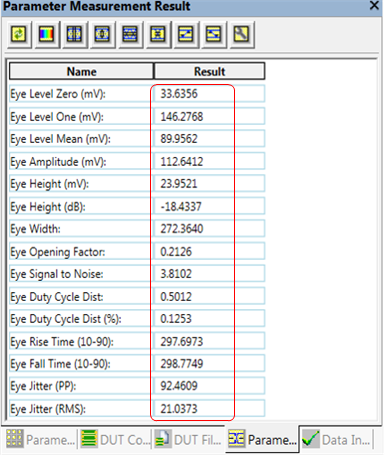Select the 'Eye Rise Time (10-90):' label
385x456 pixels.
click(62, 342)
